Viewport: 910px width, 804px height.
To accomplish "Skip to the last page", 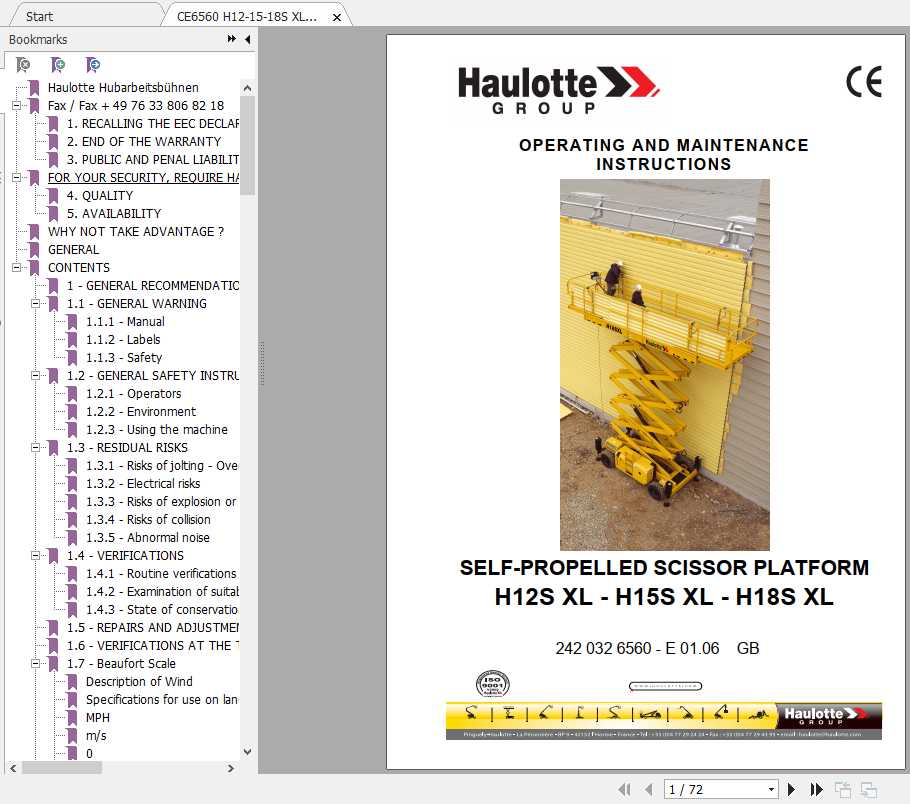I will click(x=816, y=789).
